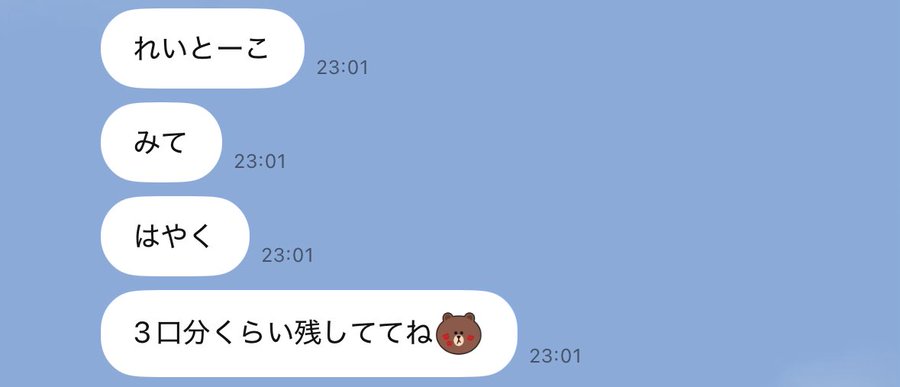Select the 'はやく' message bubble
The width and height of the screenshot is (900, 387).
tap(175, 236)
